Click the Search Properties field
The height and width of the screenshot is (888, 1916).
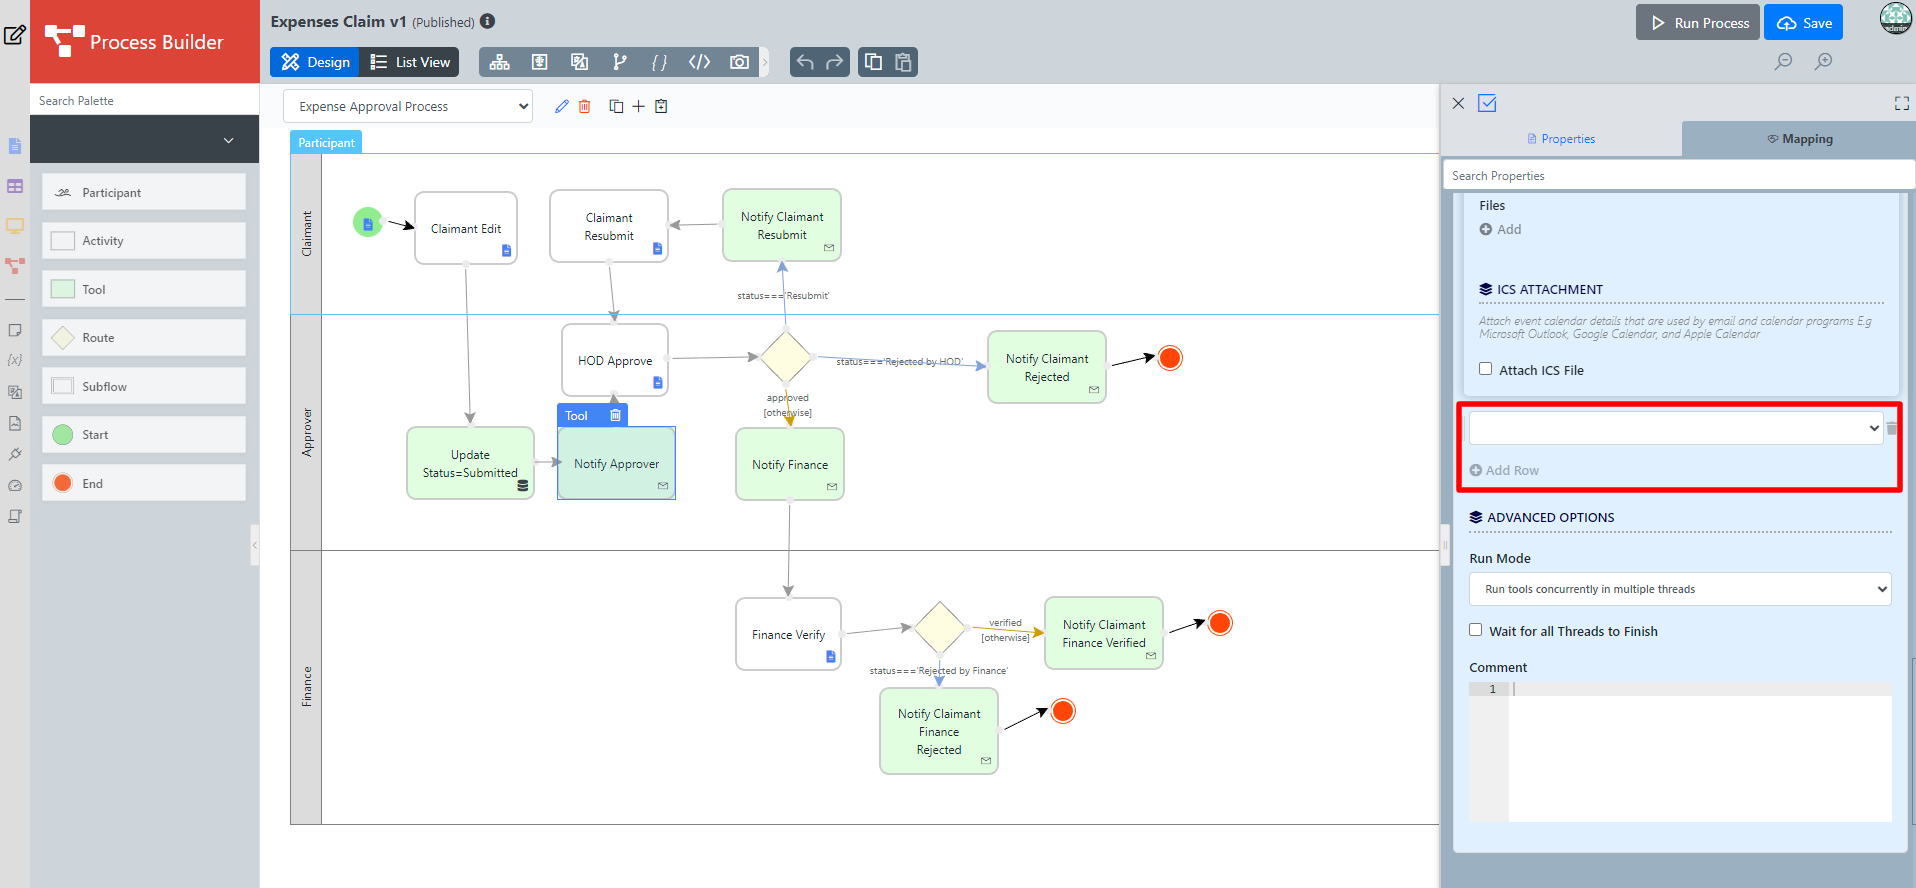[x=1678, y=175]
